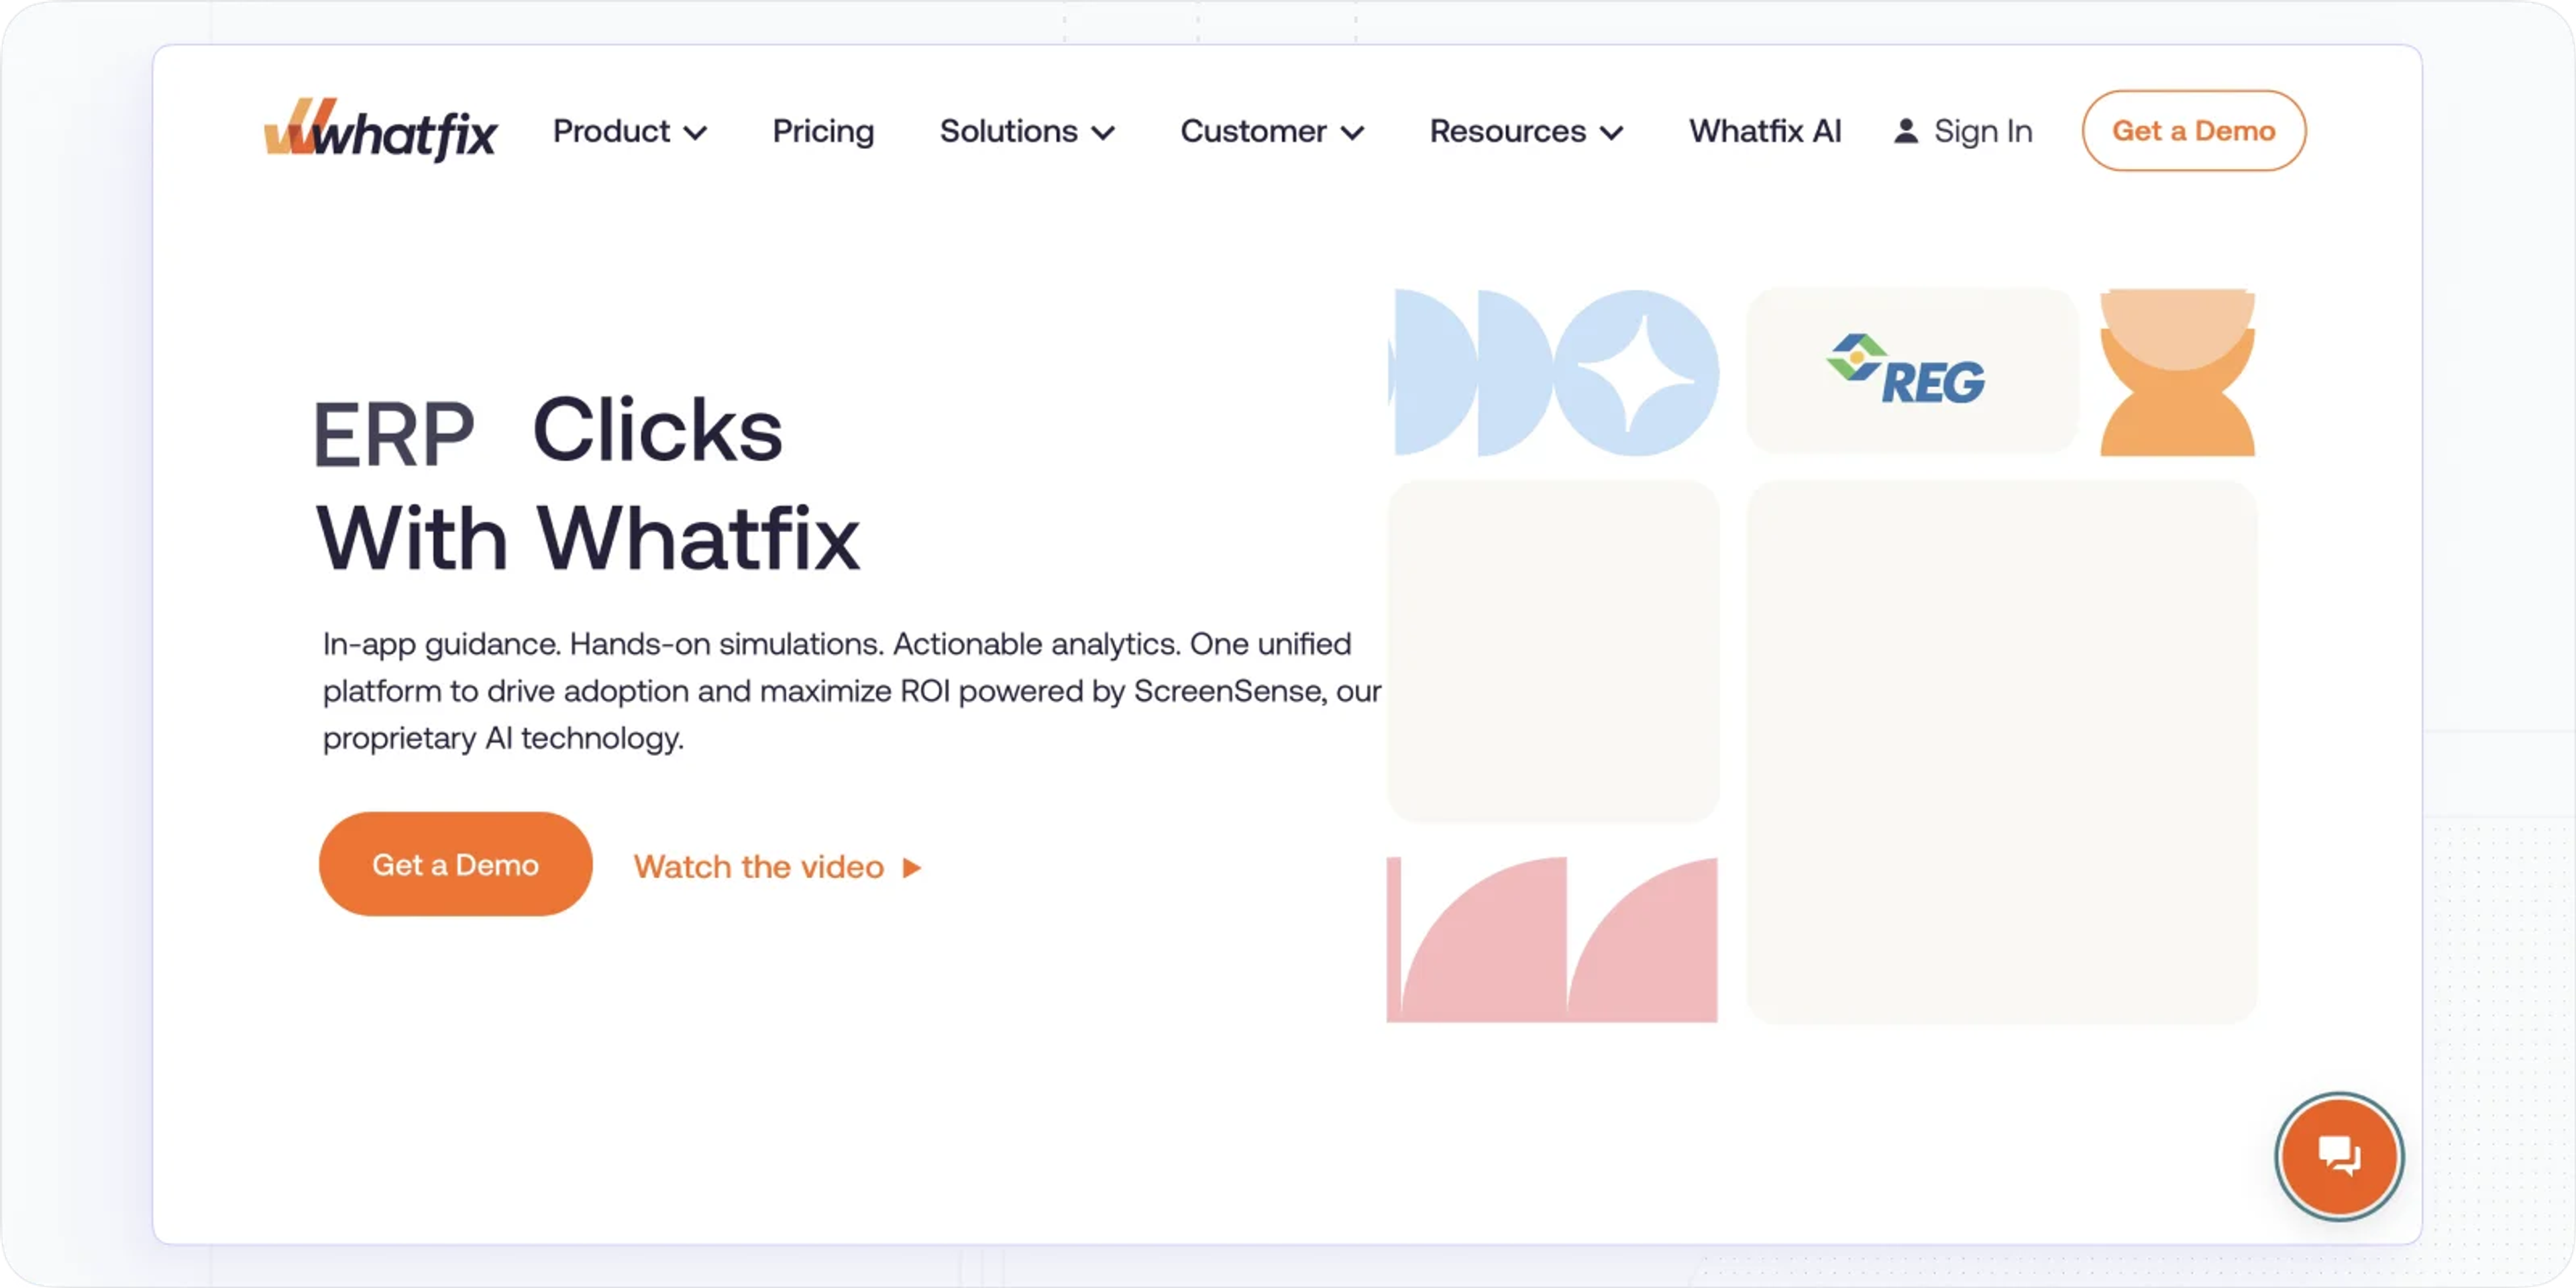Open the chat widget bubble icon
The height and width of the screenshot is (1288, 2576).
pos(2339,1156)
